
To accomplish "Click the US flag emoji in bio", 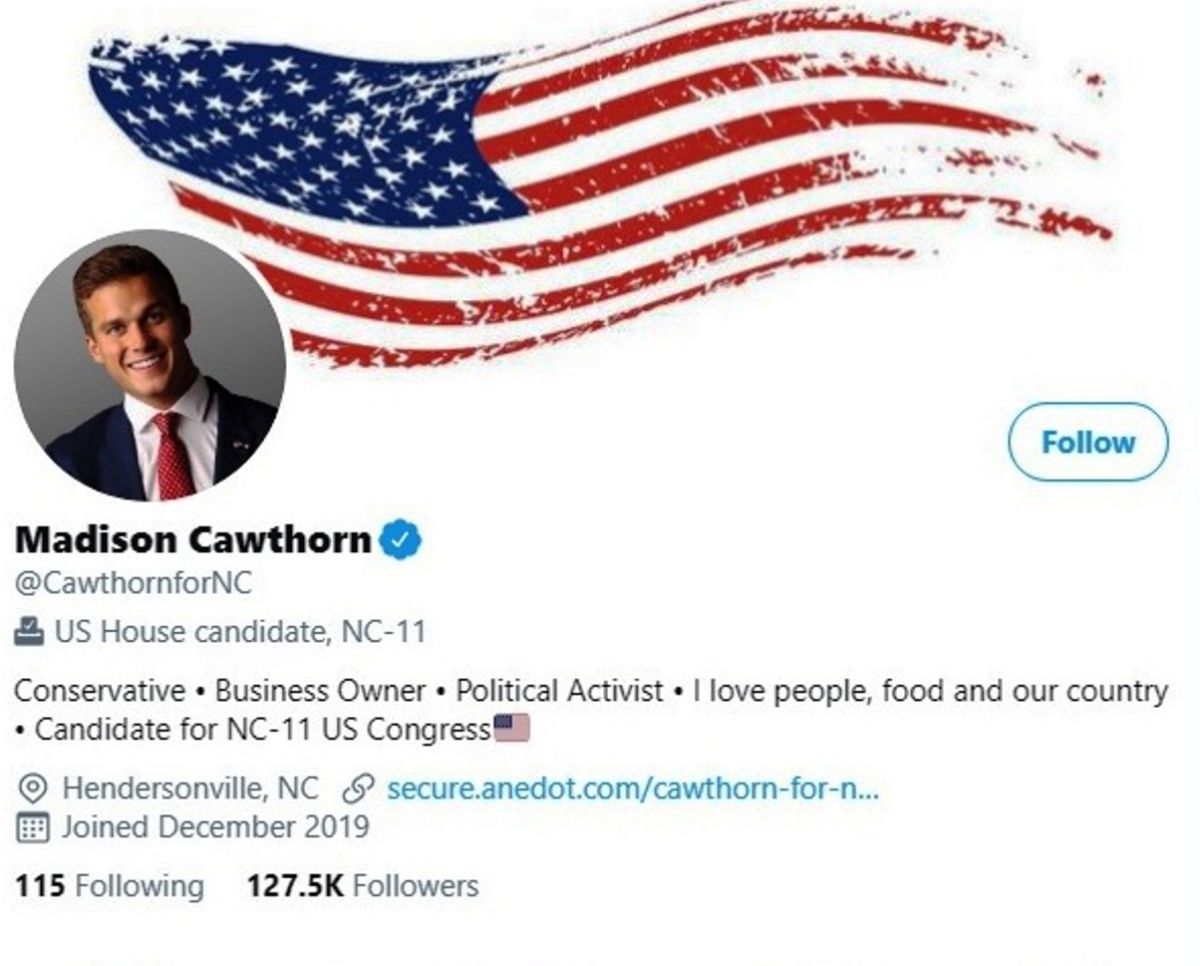I will pyautogui.click(x=512, y=729).
